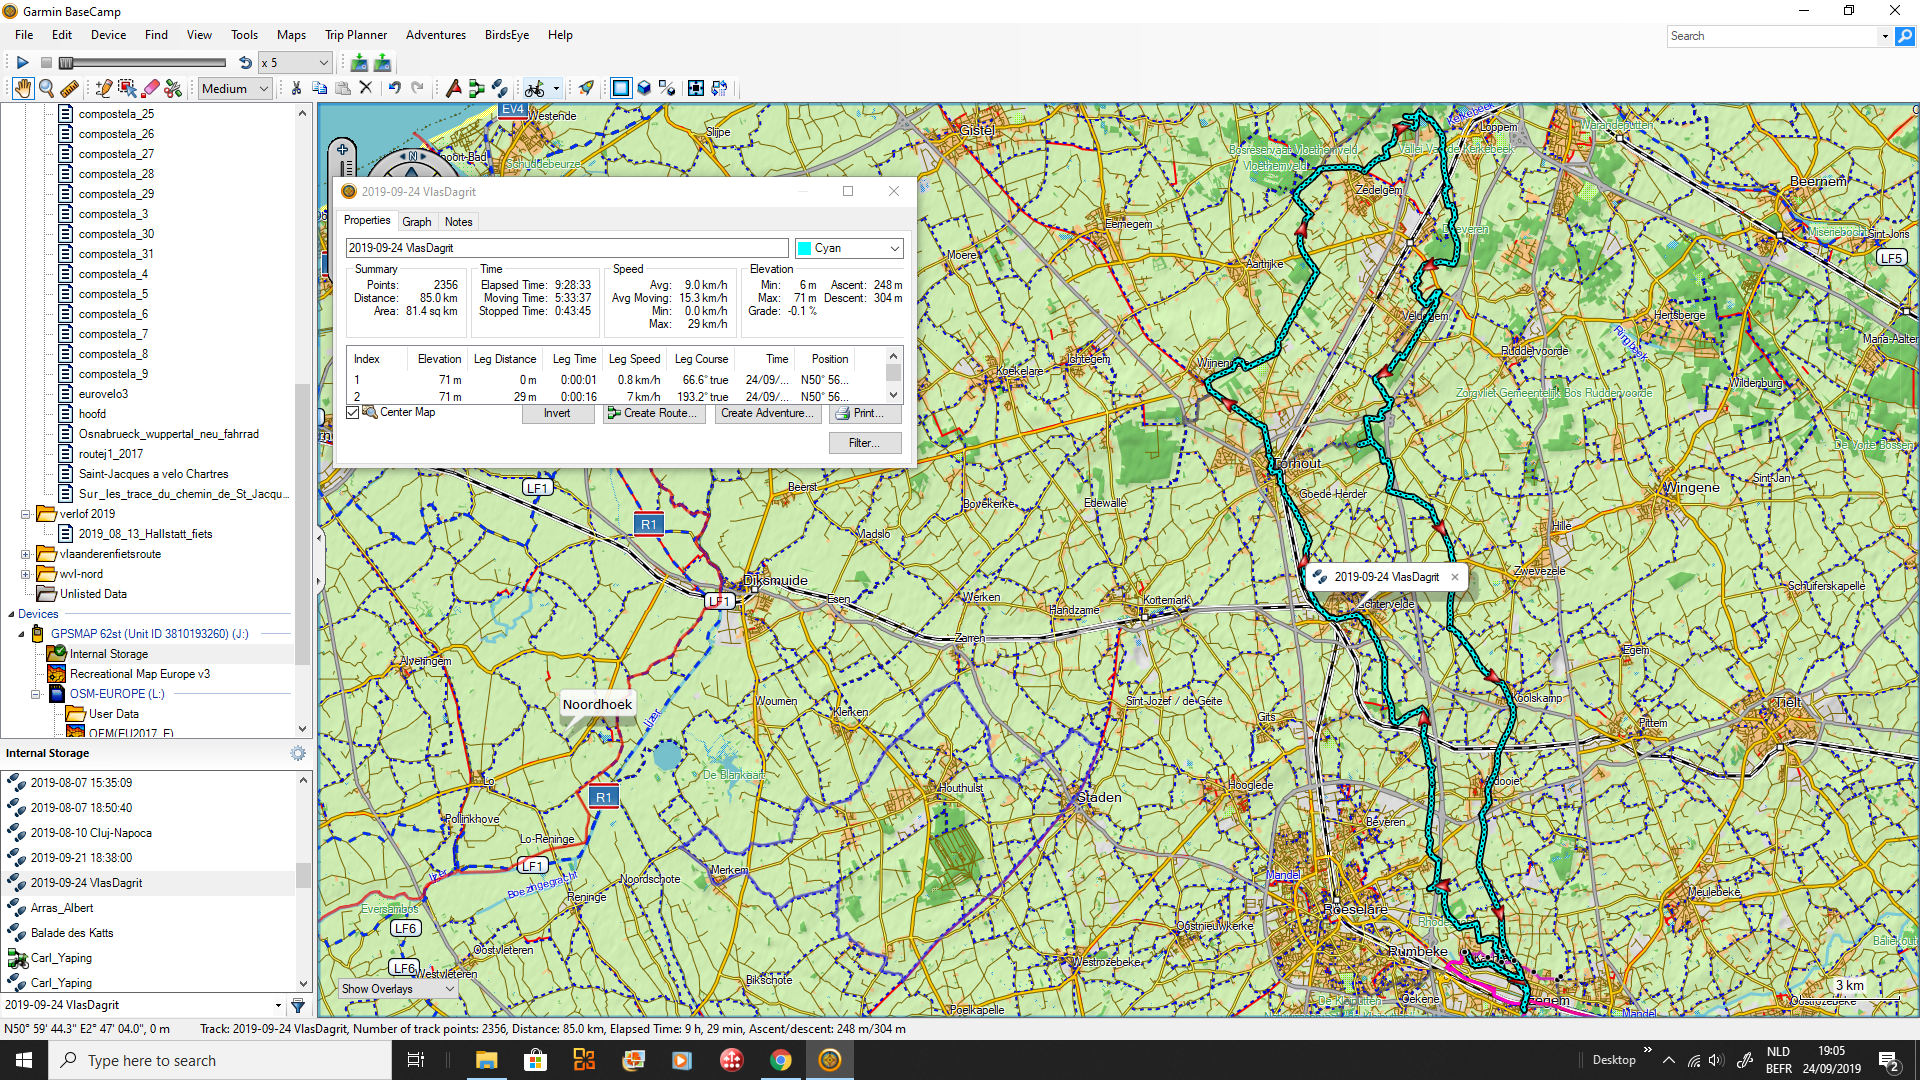
Task: Select the New Waypoint flag tool
Action: pos(453,88)
